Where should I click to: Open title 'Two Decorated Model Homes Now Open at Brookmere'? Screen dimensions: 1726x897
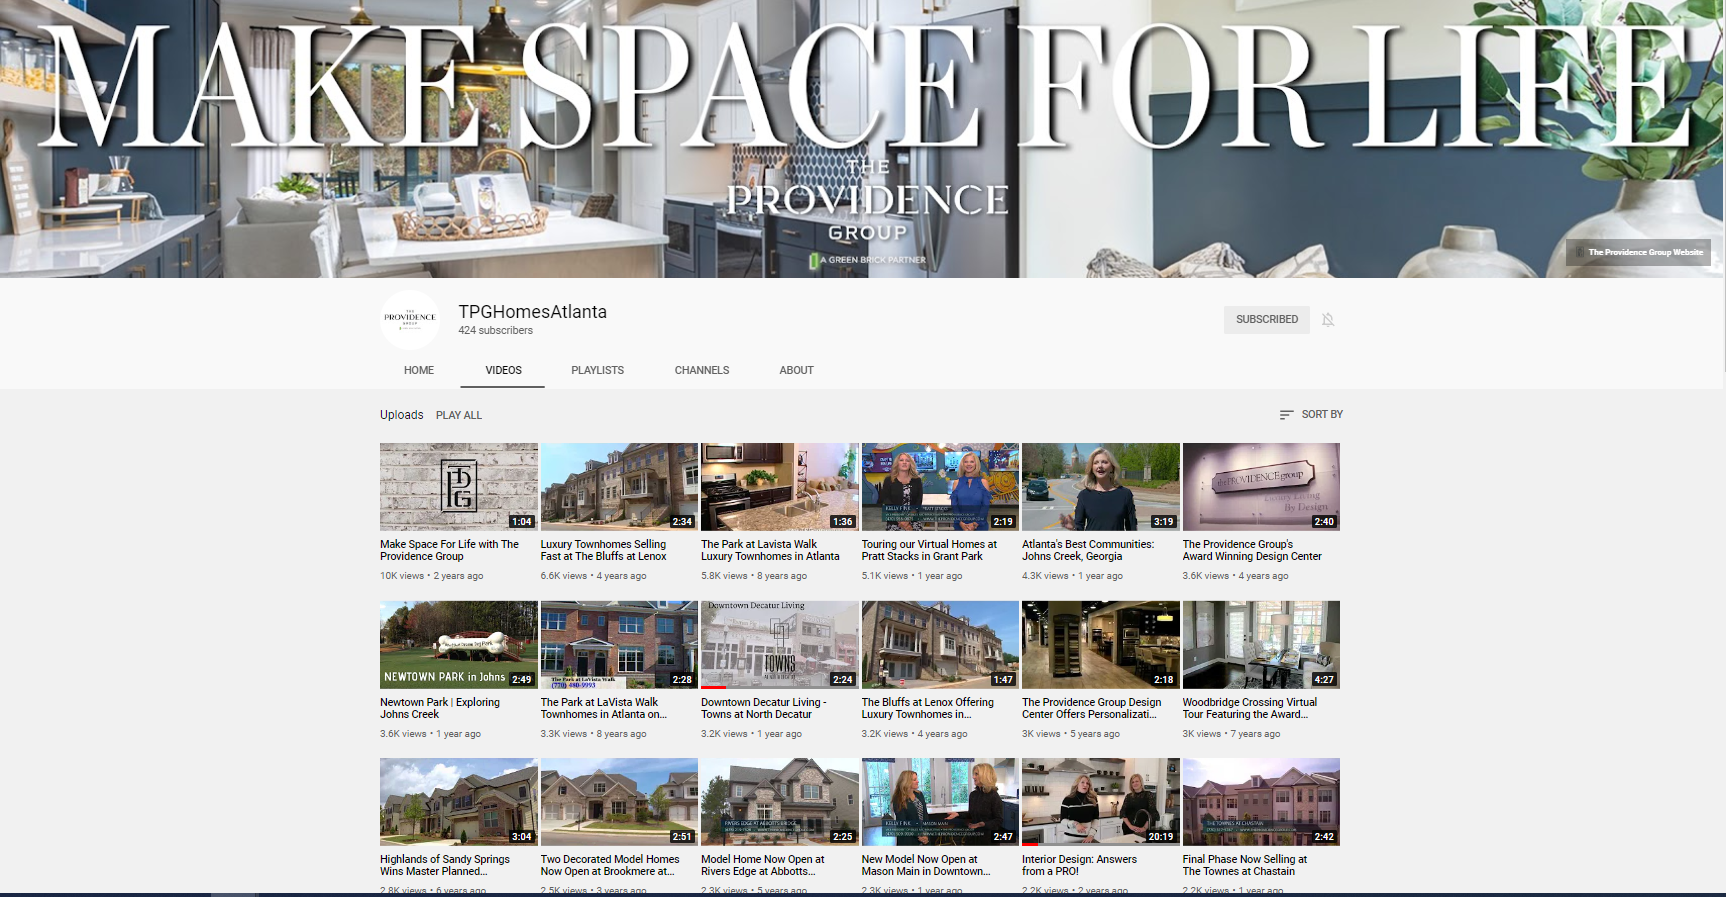610,865
